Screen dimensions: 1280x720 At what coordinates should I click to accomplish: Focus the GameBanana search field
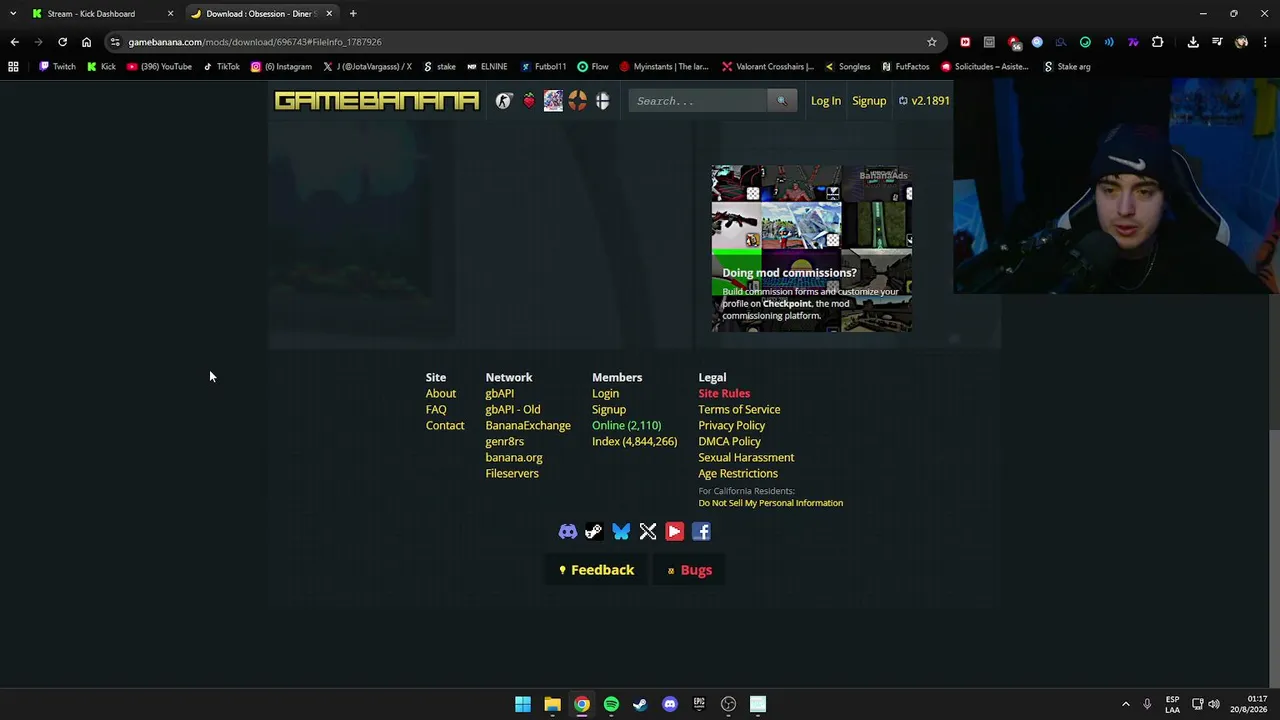pos(698,101)
